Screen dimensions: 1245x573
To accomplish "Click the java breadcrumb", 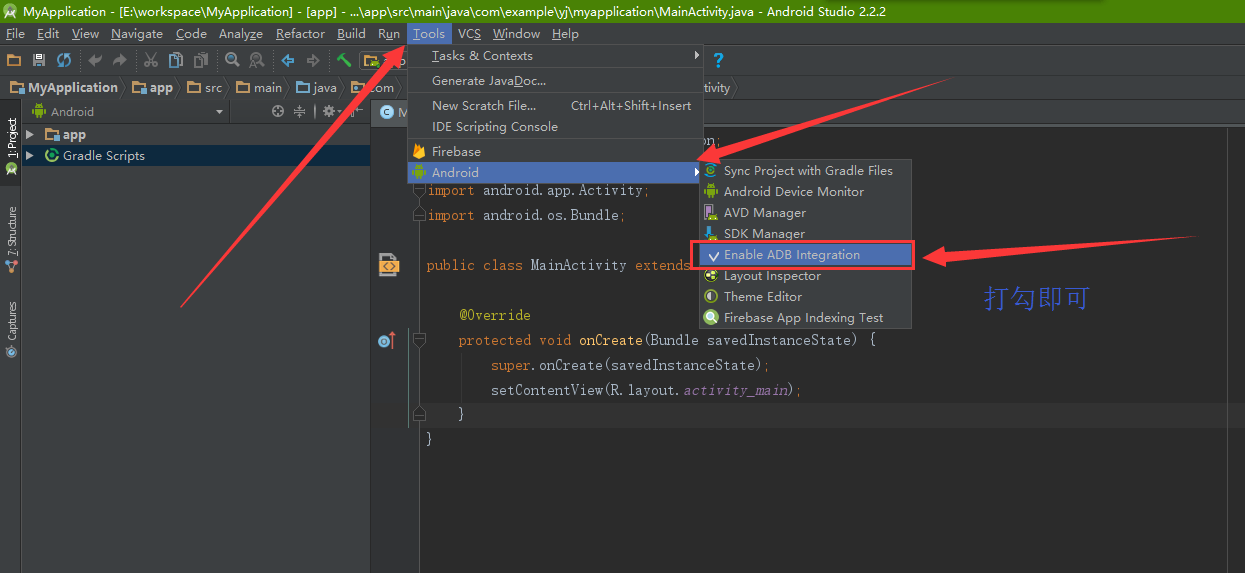I will [316, 88].
